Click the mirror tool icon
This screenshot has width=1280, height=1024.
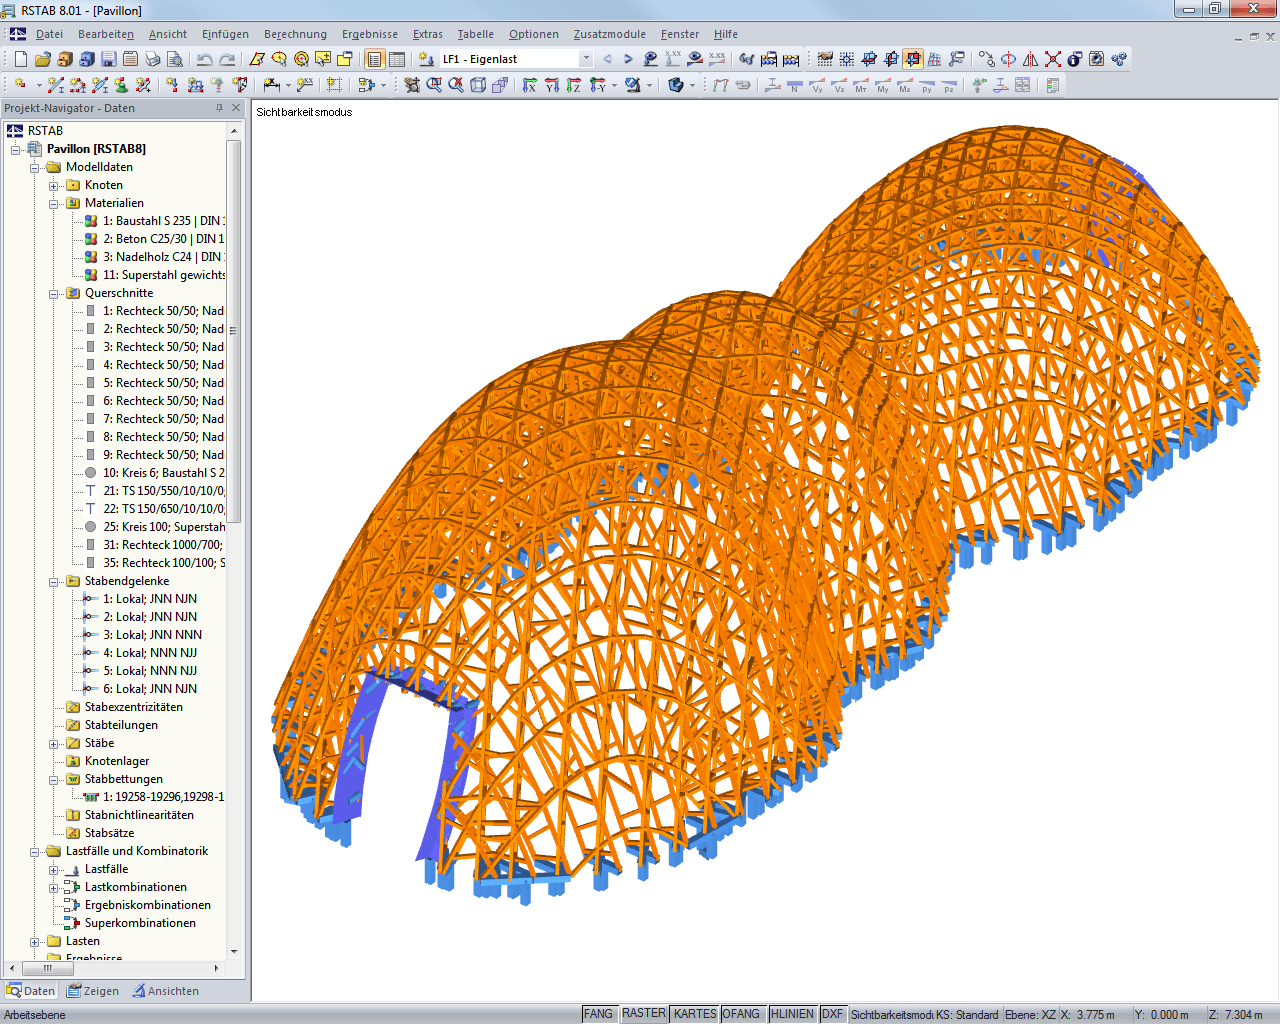[x=1031, y=59]
